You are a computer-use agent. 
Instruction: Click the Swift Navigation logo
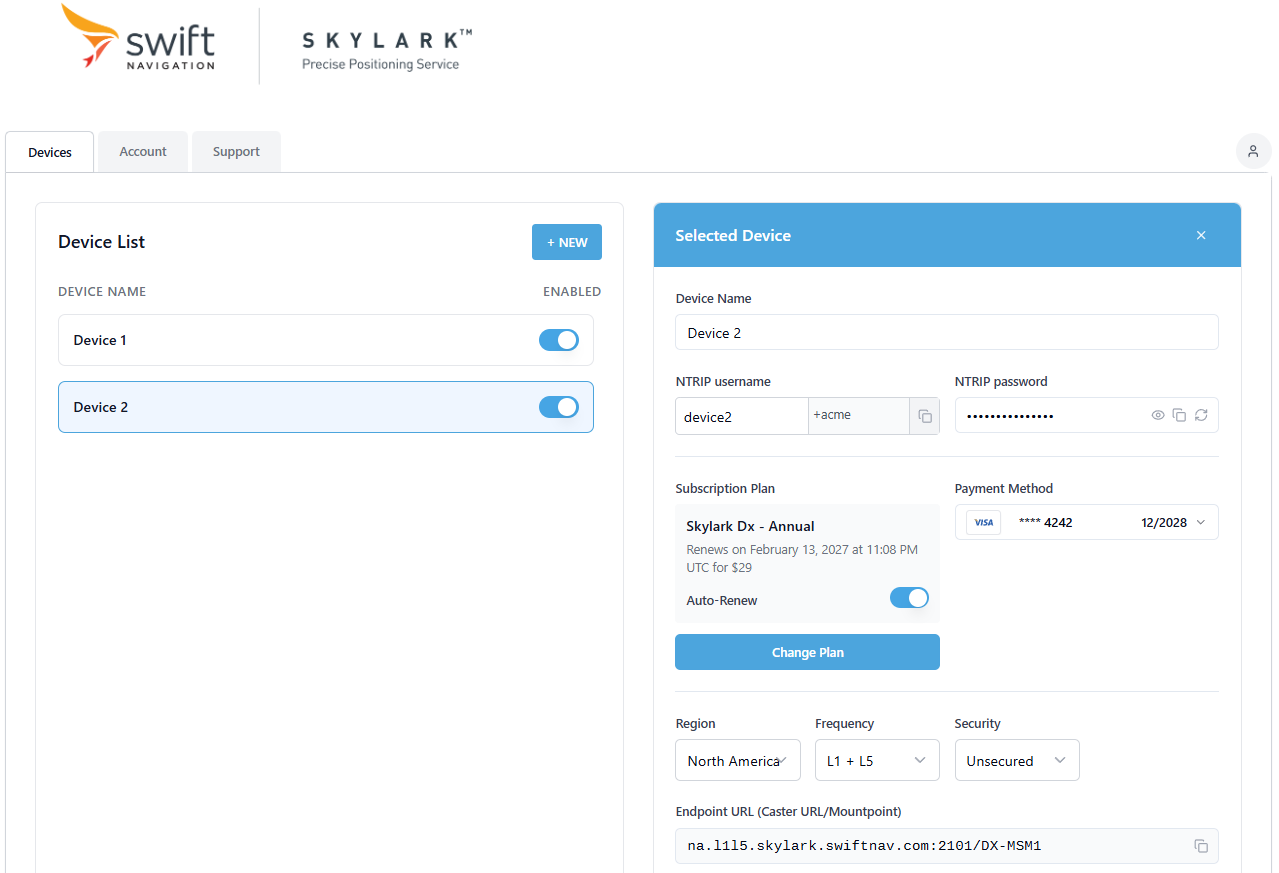pyautogui.click(x=138, y=38)
